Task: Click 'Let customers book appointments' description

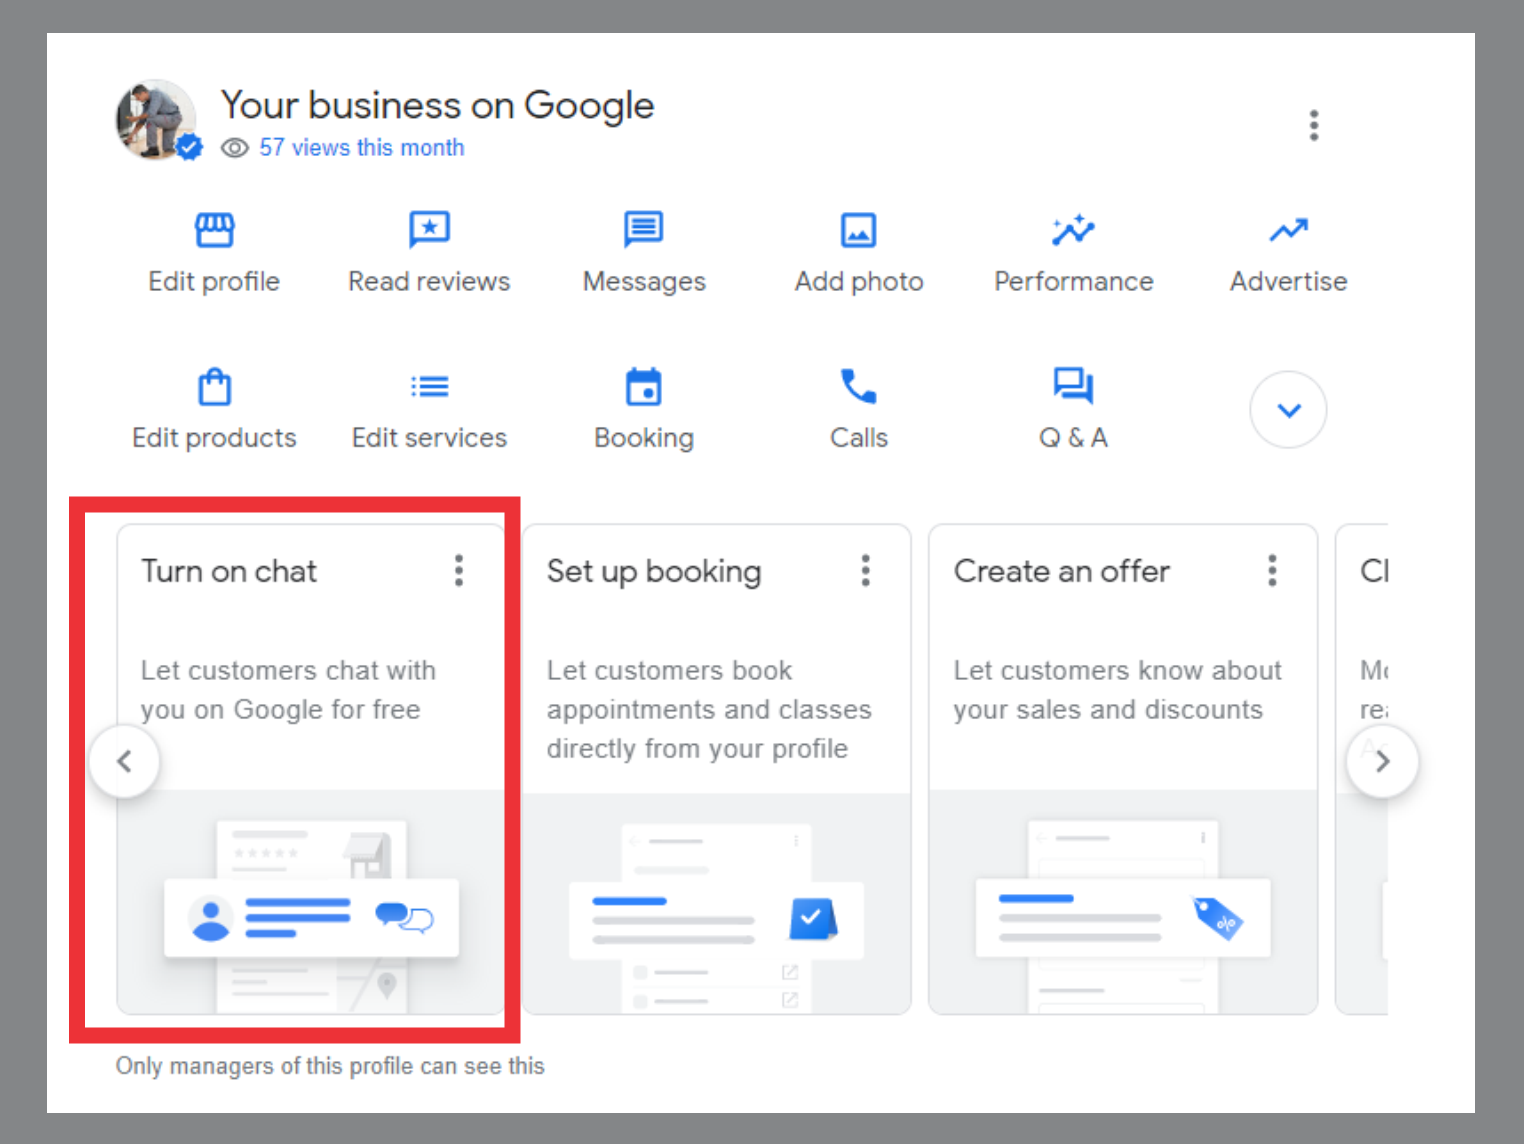Action: click(709, 709)
